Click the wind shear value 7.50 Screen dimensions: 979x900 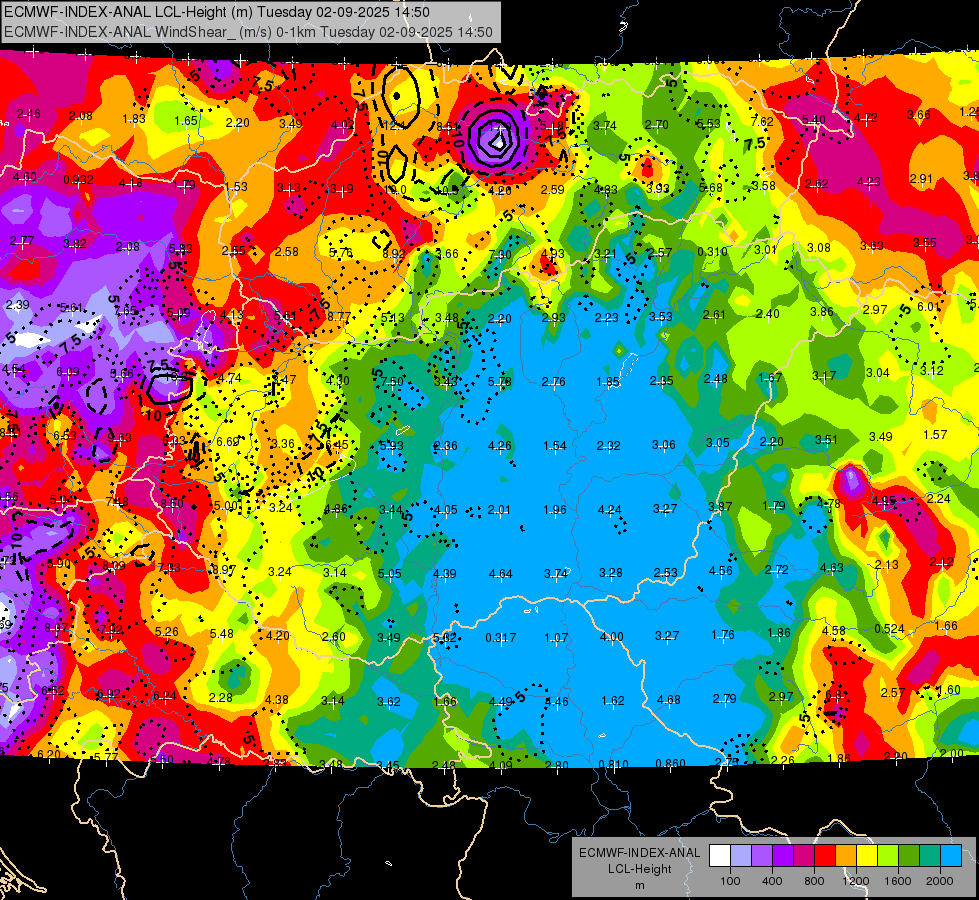(x=392, y=382)
